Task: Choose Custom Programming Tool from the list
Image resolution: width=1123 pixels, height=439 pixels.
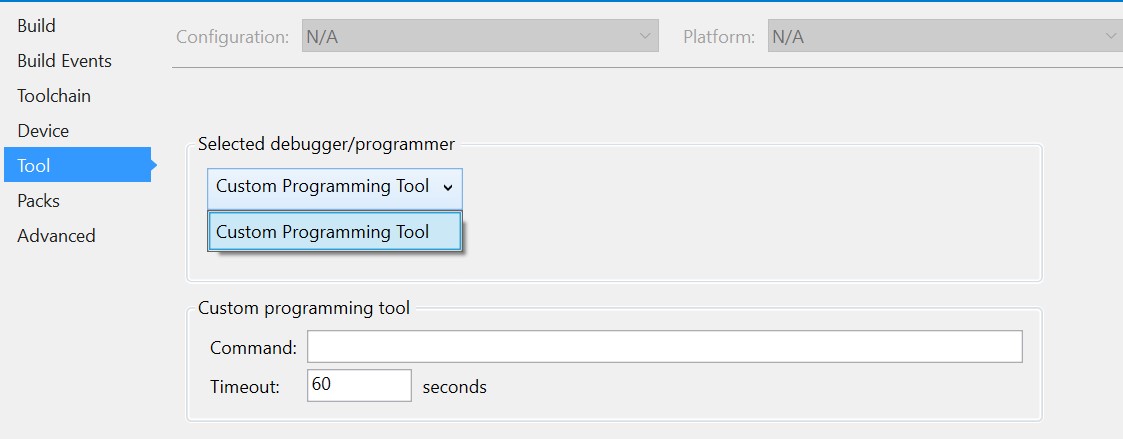Action: click(x=334, y=231)
